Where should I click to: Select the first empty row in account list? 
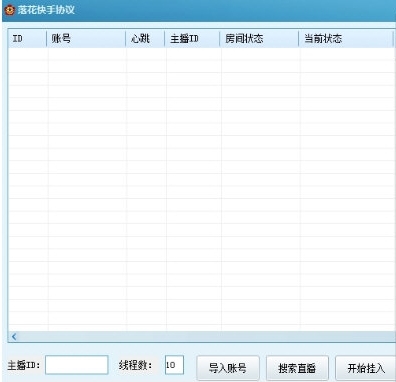pyautogui.click(x=201, y=54)
